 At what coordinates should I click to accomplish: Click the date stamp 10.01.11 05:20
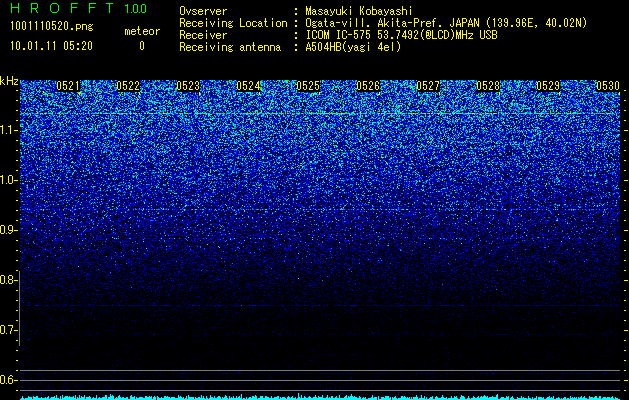click(51, 46)
